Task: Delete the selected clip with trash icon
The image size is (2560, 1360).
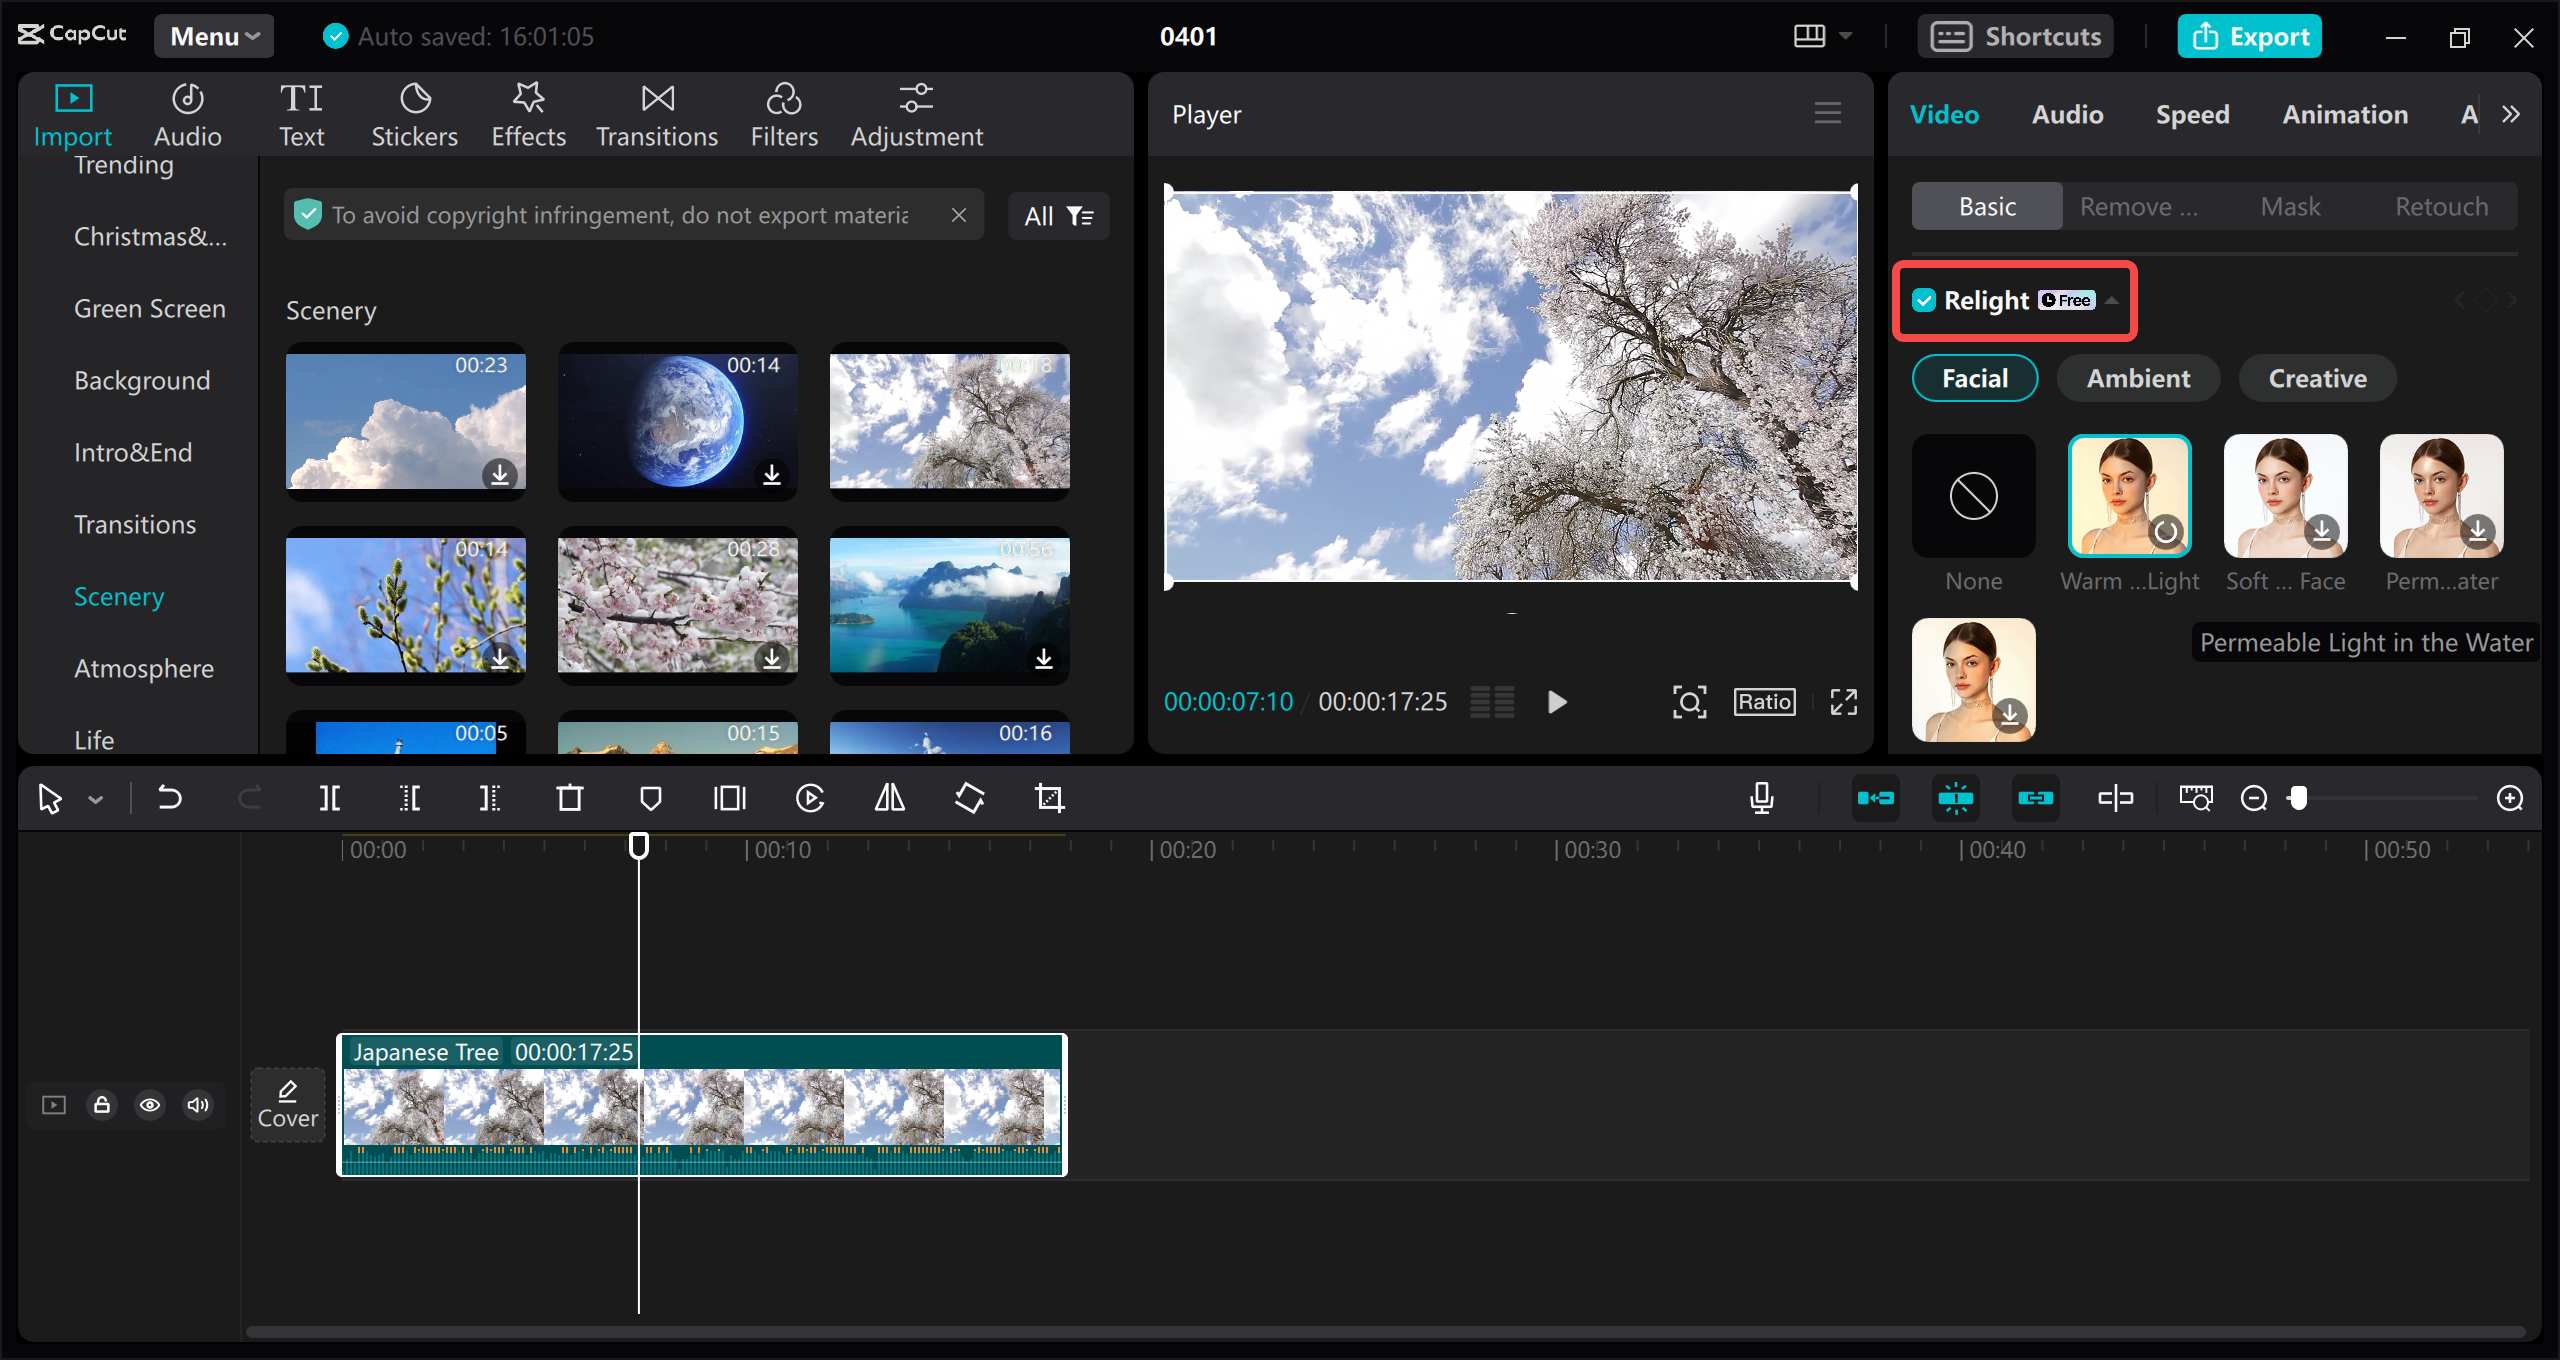Action: tap(569, 798)
